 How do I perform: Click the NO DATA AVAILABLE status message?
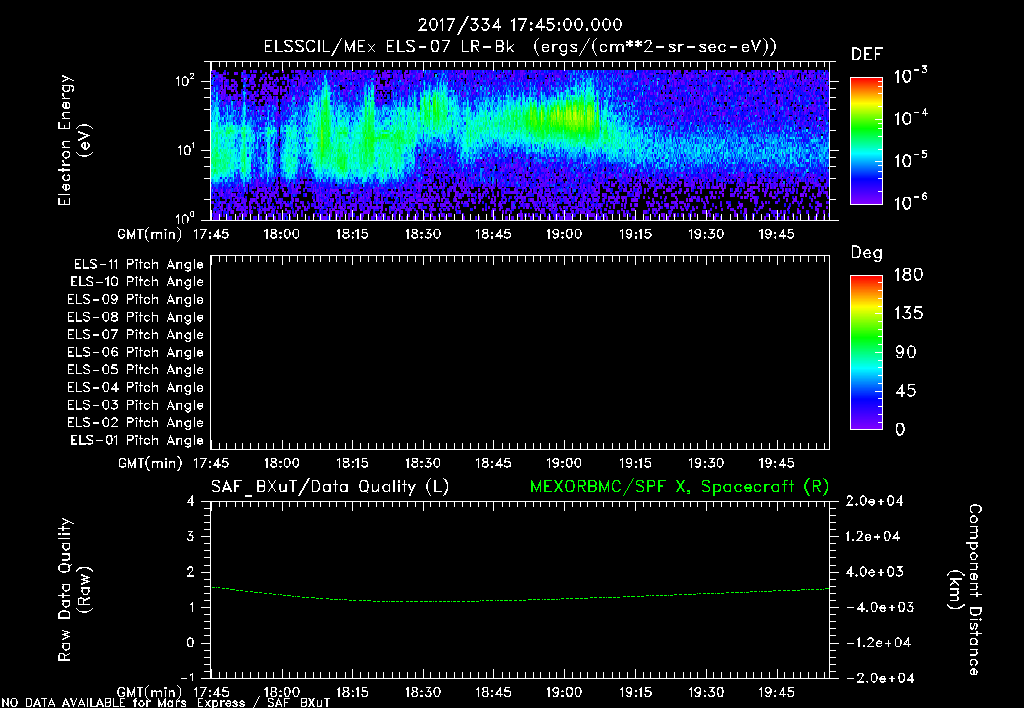click(166, 703)
